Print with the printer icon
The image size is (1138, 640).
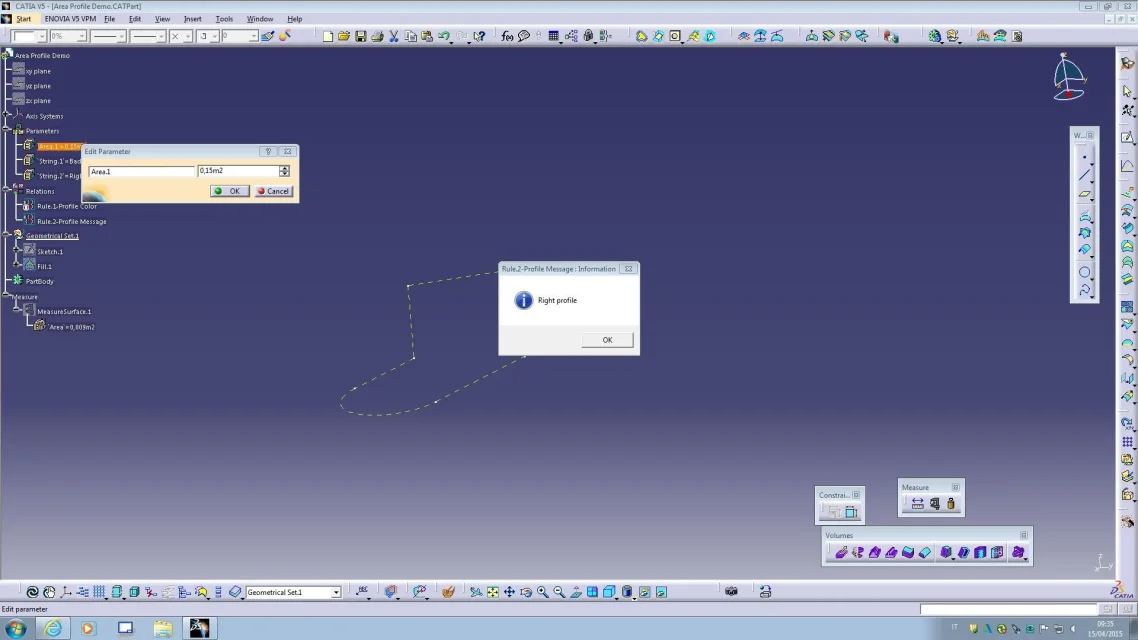click(377, 36)
